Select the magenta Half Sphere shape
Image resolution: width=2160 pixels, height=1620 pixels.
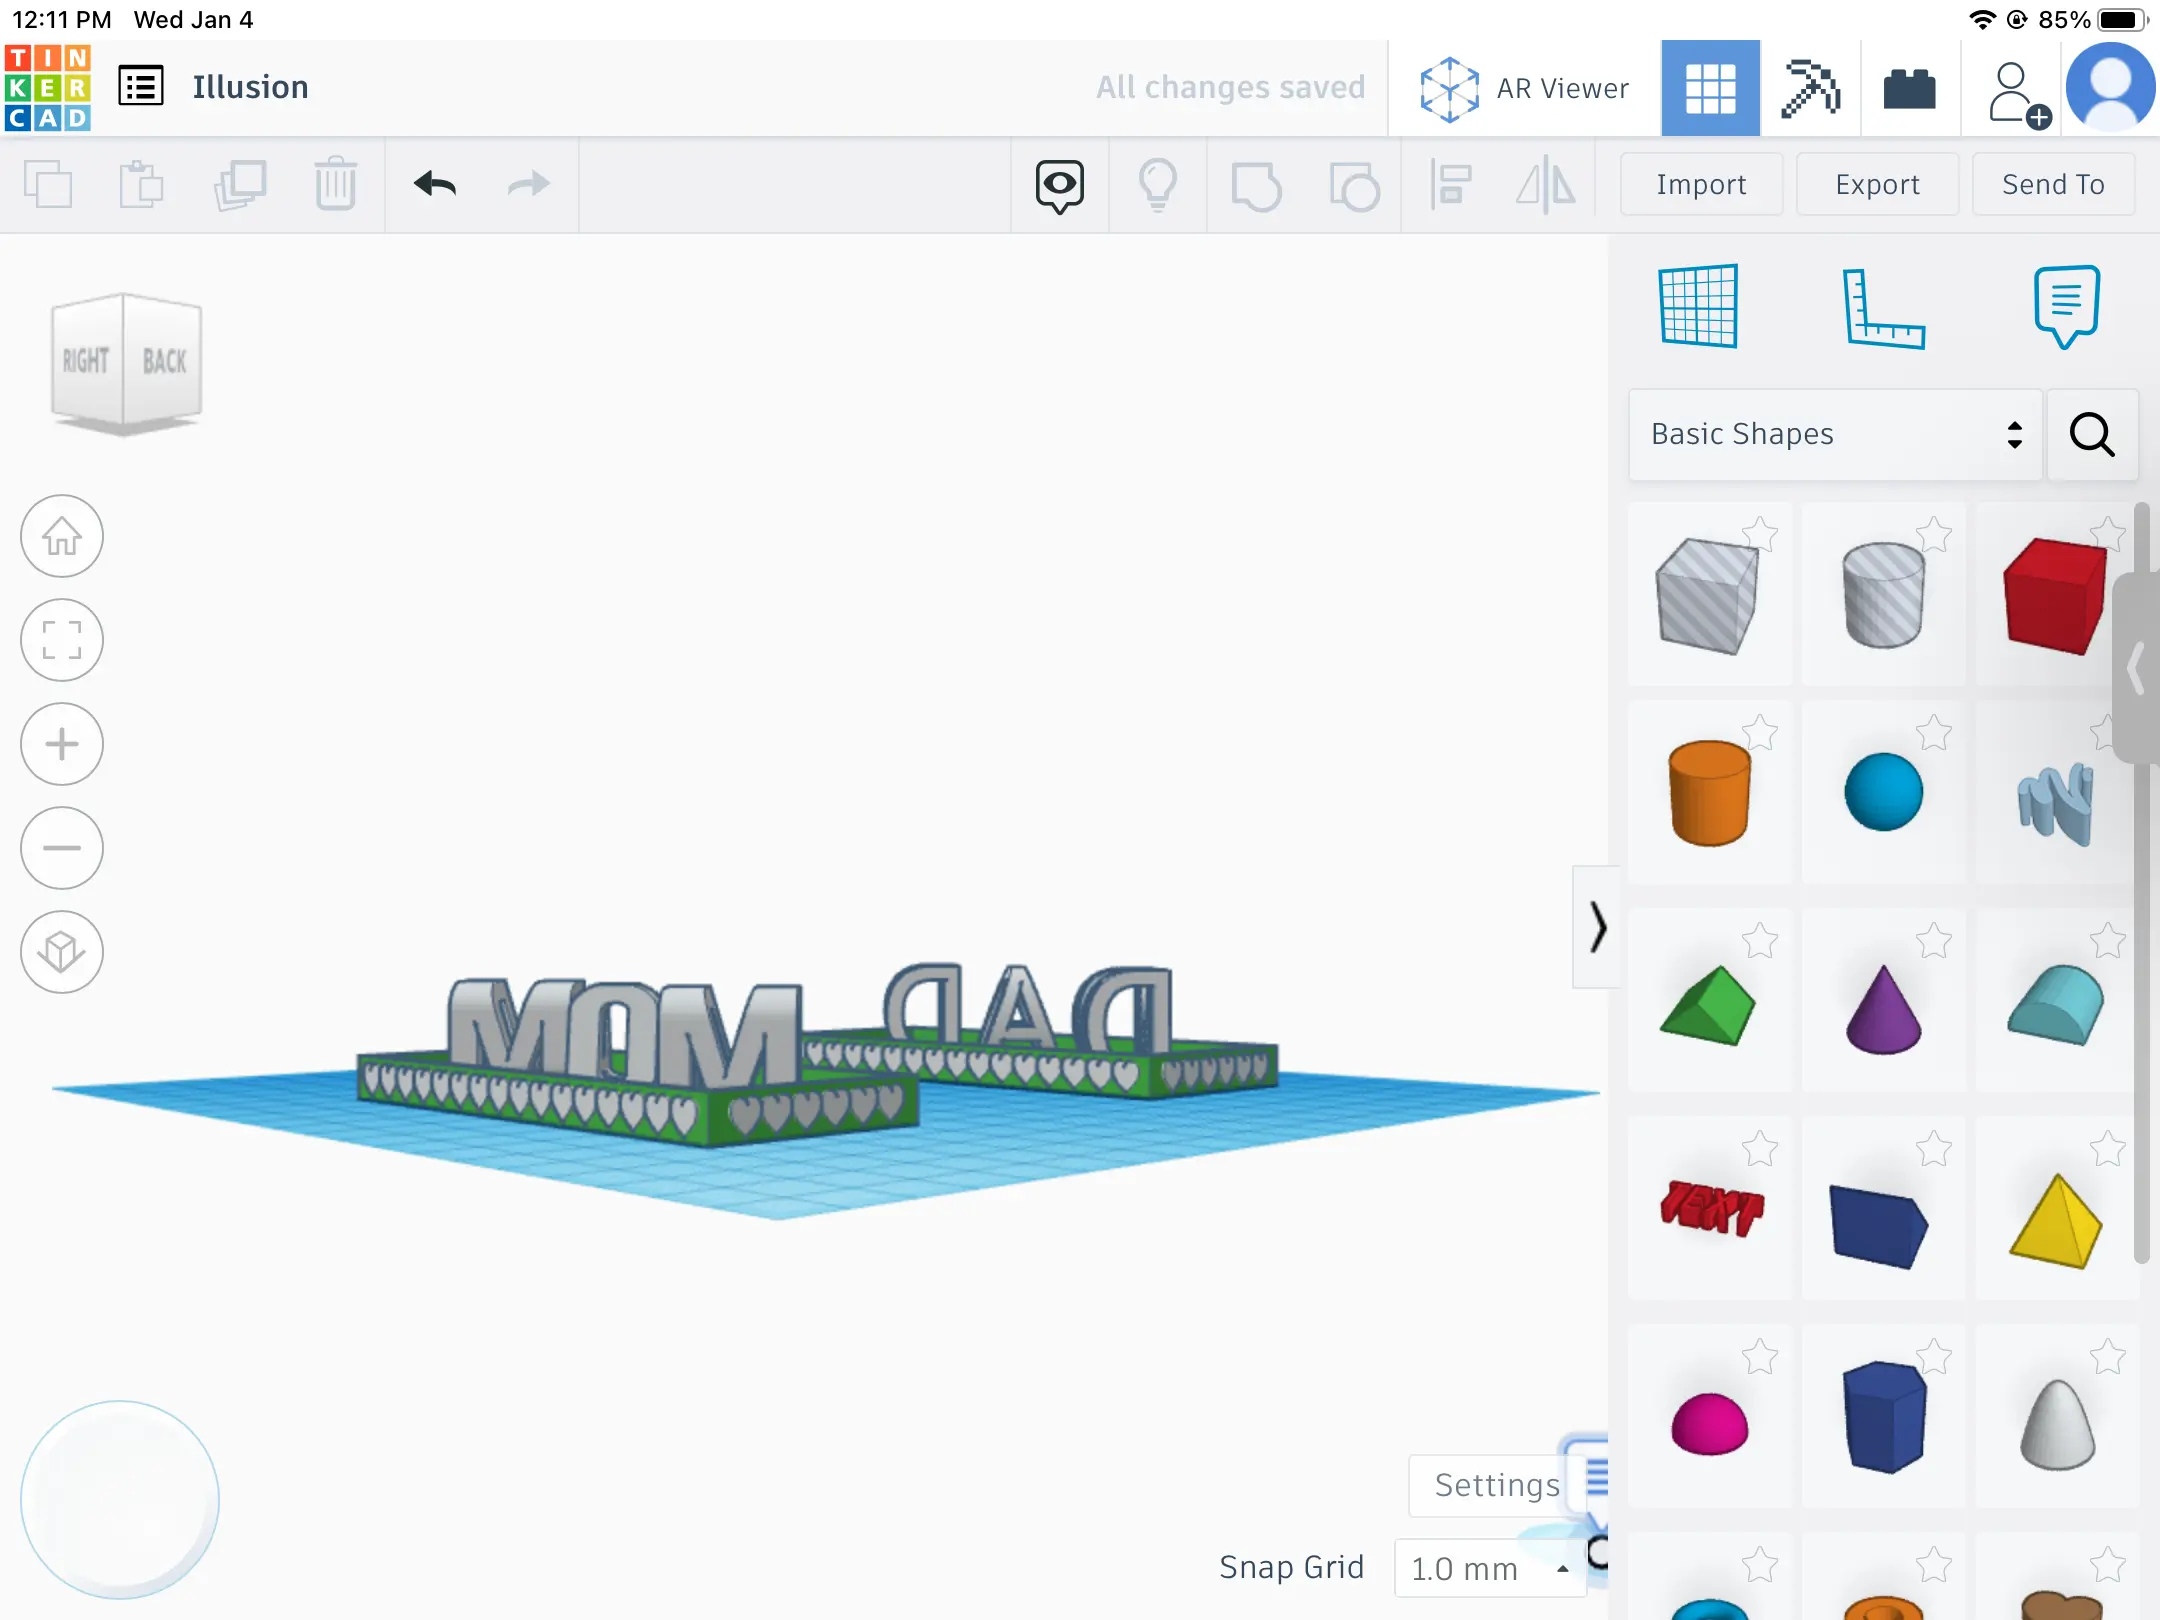(1710, 1424)
